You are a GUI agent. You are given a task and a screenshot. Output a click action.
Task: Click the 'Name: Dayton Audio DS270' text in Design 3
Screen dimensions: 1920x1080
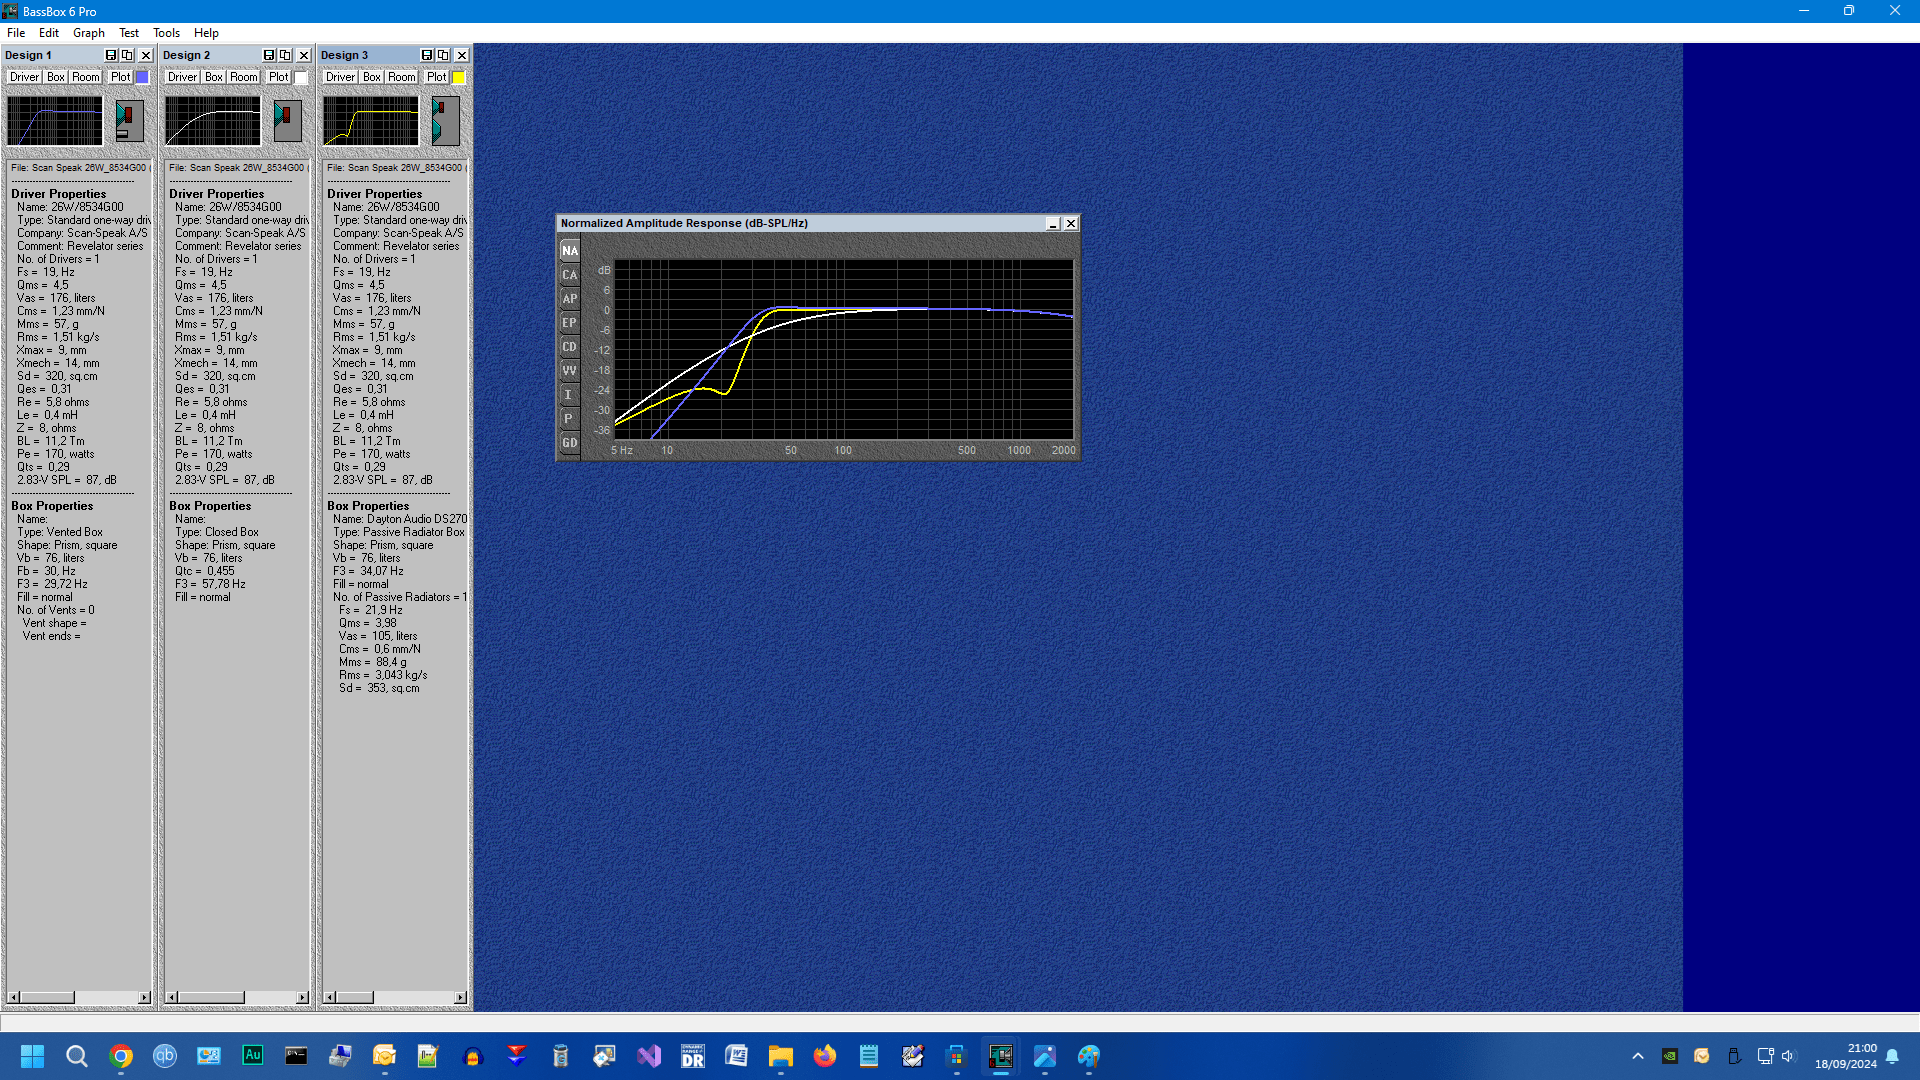point(400,519)
